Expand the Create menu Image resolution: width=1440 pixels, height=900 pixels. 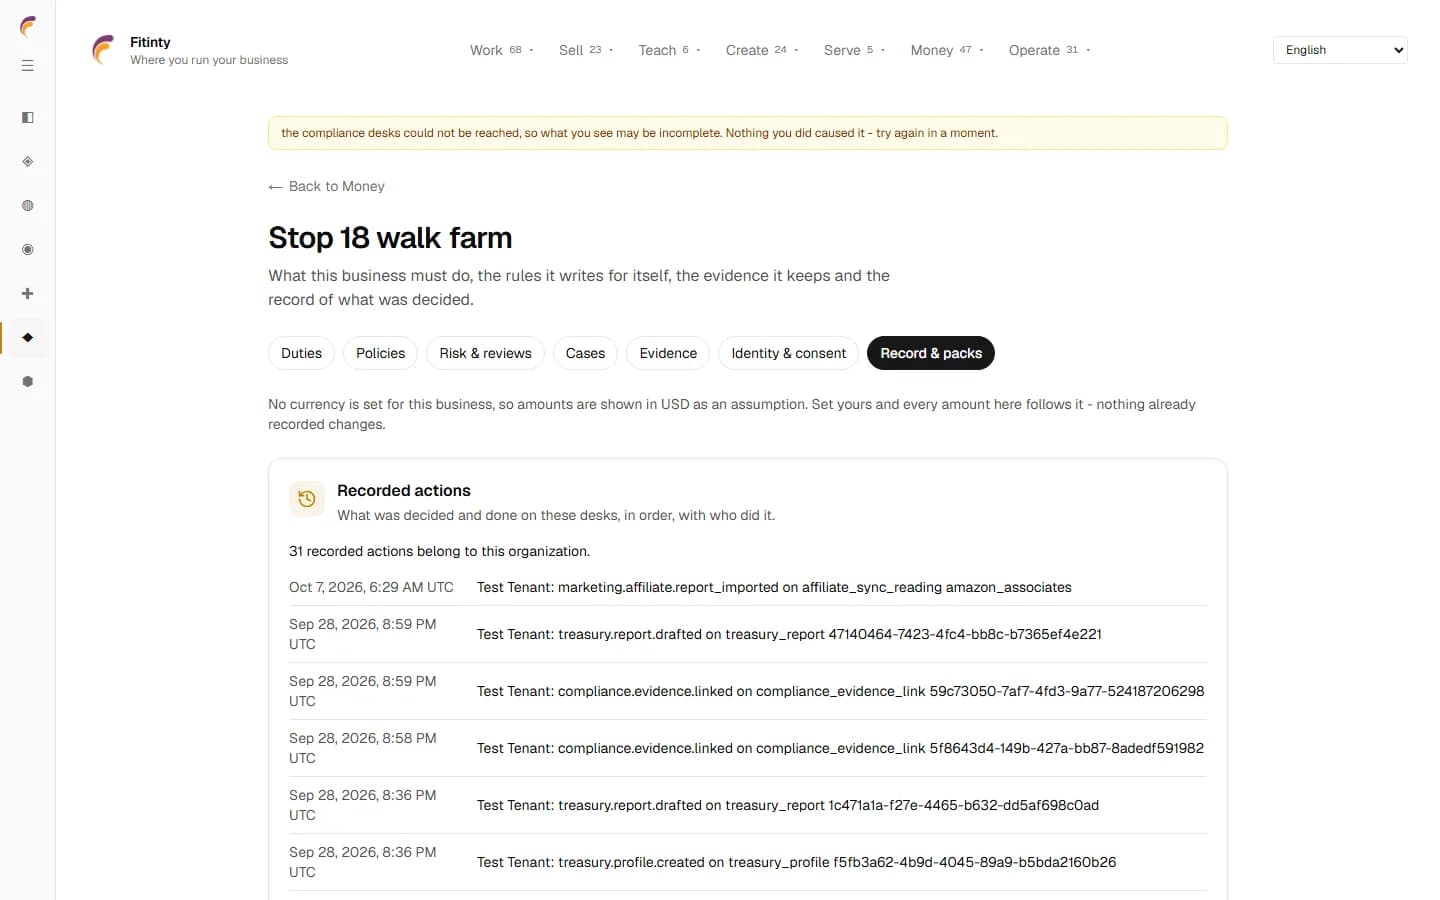(x=762, y=50)
